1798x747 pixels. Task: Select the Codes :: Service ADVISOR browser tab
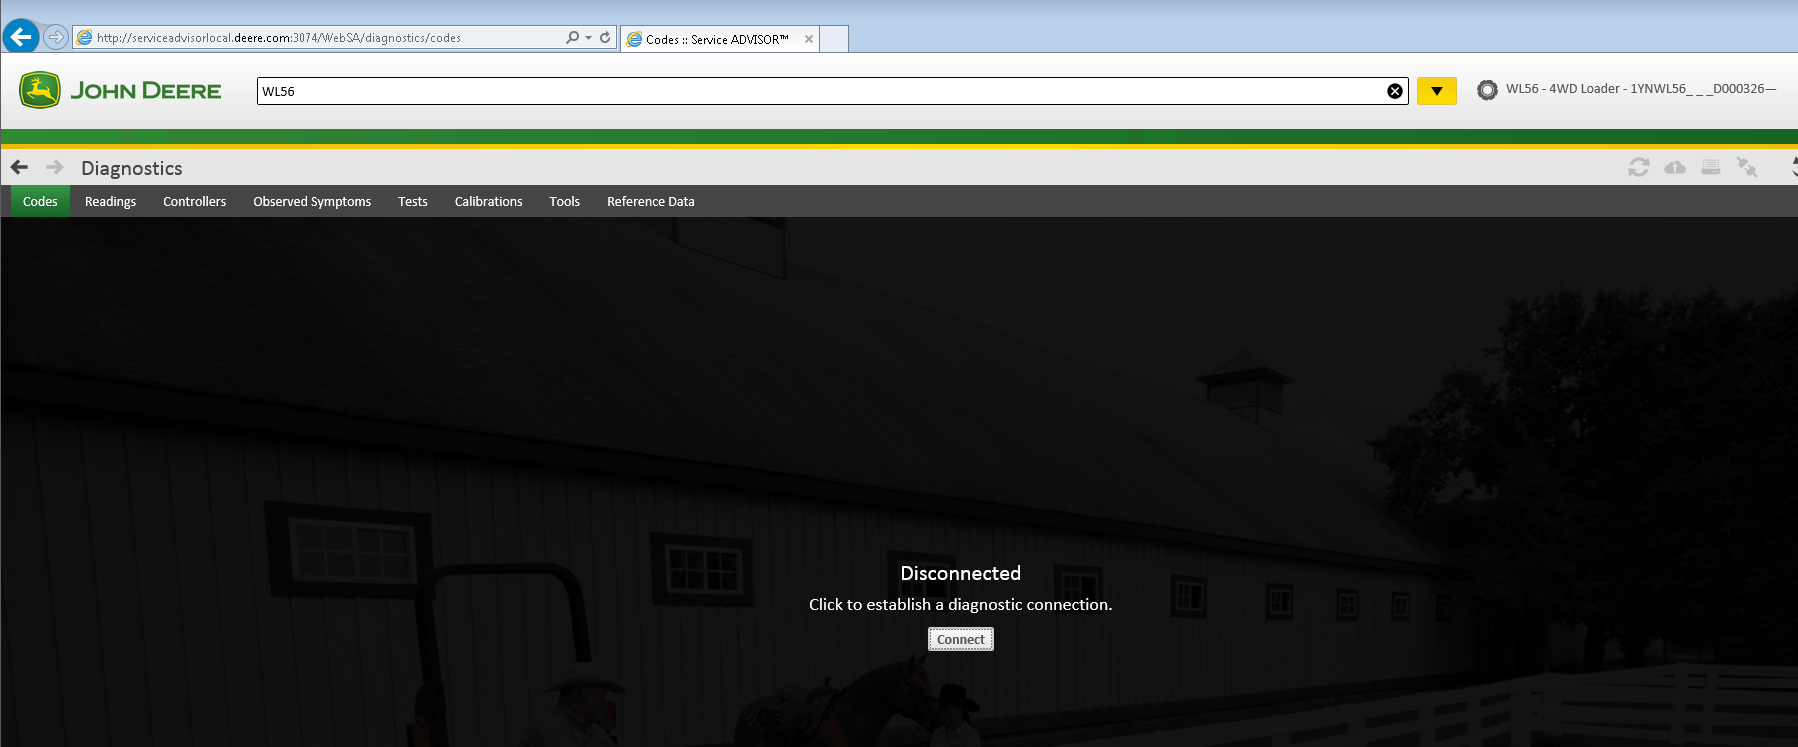coord(717,39)
